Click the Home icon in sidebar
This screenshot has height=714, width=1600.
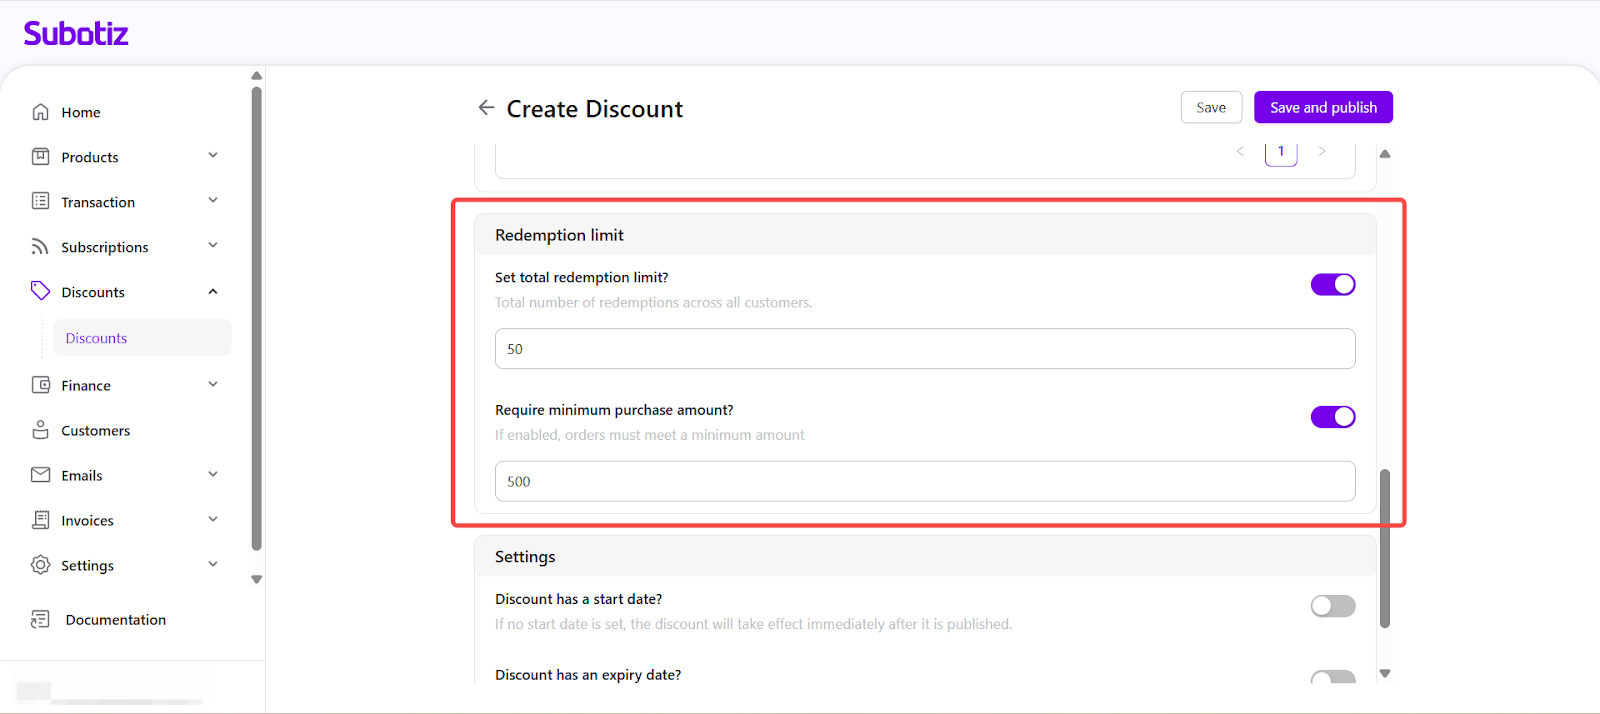coord(40,112)
